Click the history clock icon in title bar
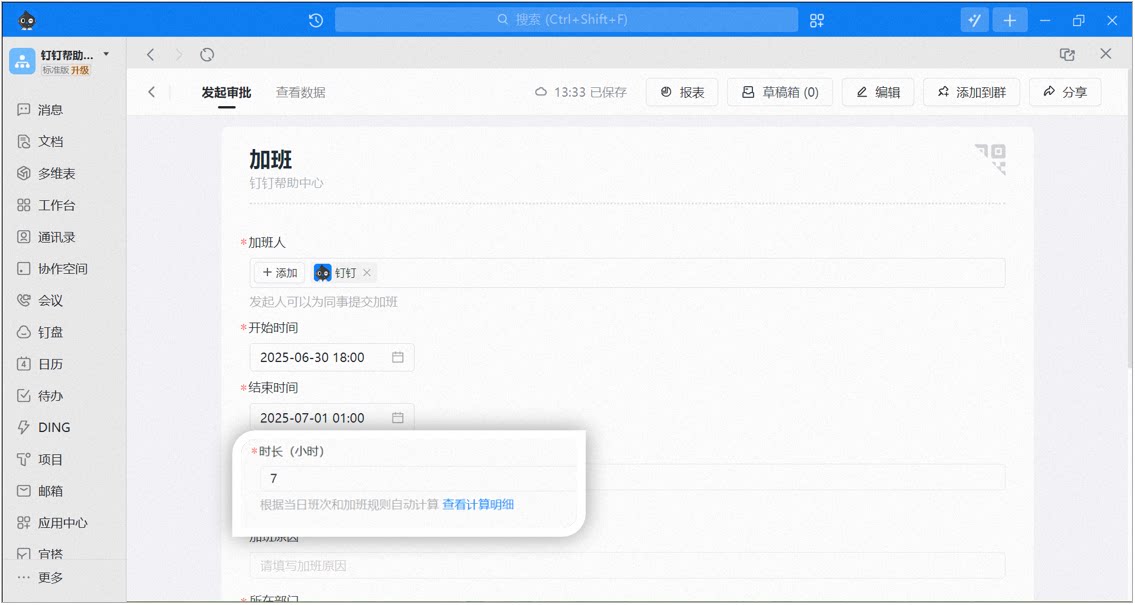This screenshot has height=605, width=1135. [316, 20]
